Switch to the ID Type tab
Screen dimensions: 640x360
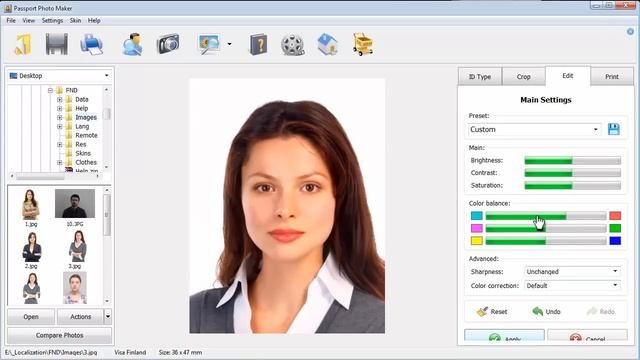tap(480, 76)
